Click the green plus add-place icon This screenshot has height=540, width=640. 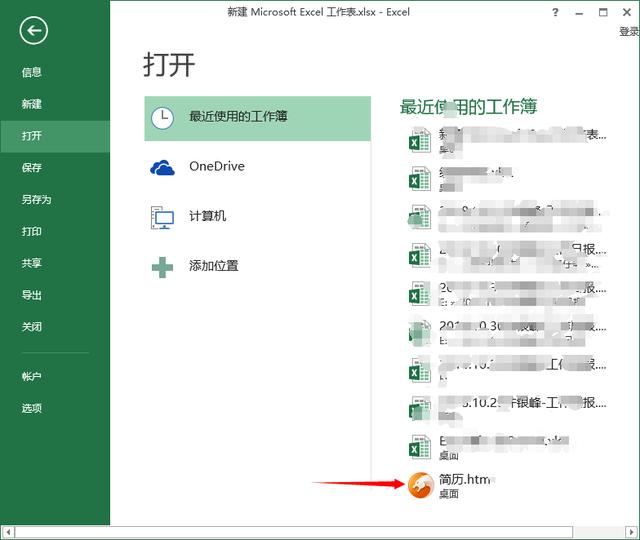pyautogui.click(x=162, y=267)
